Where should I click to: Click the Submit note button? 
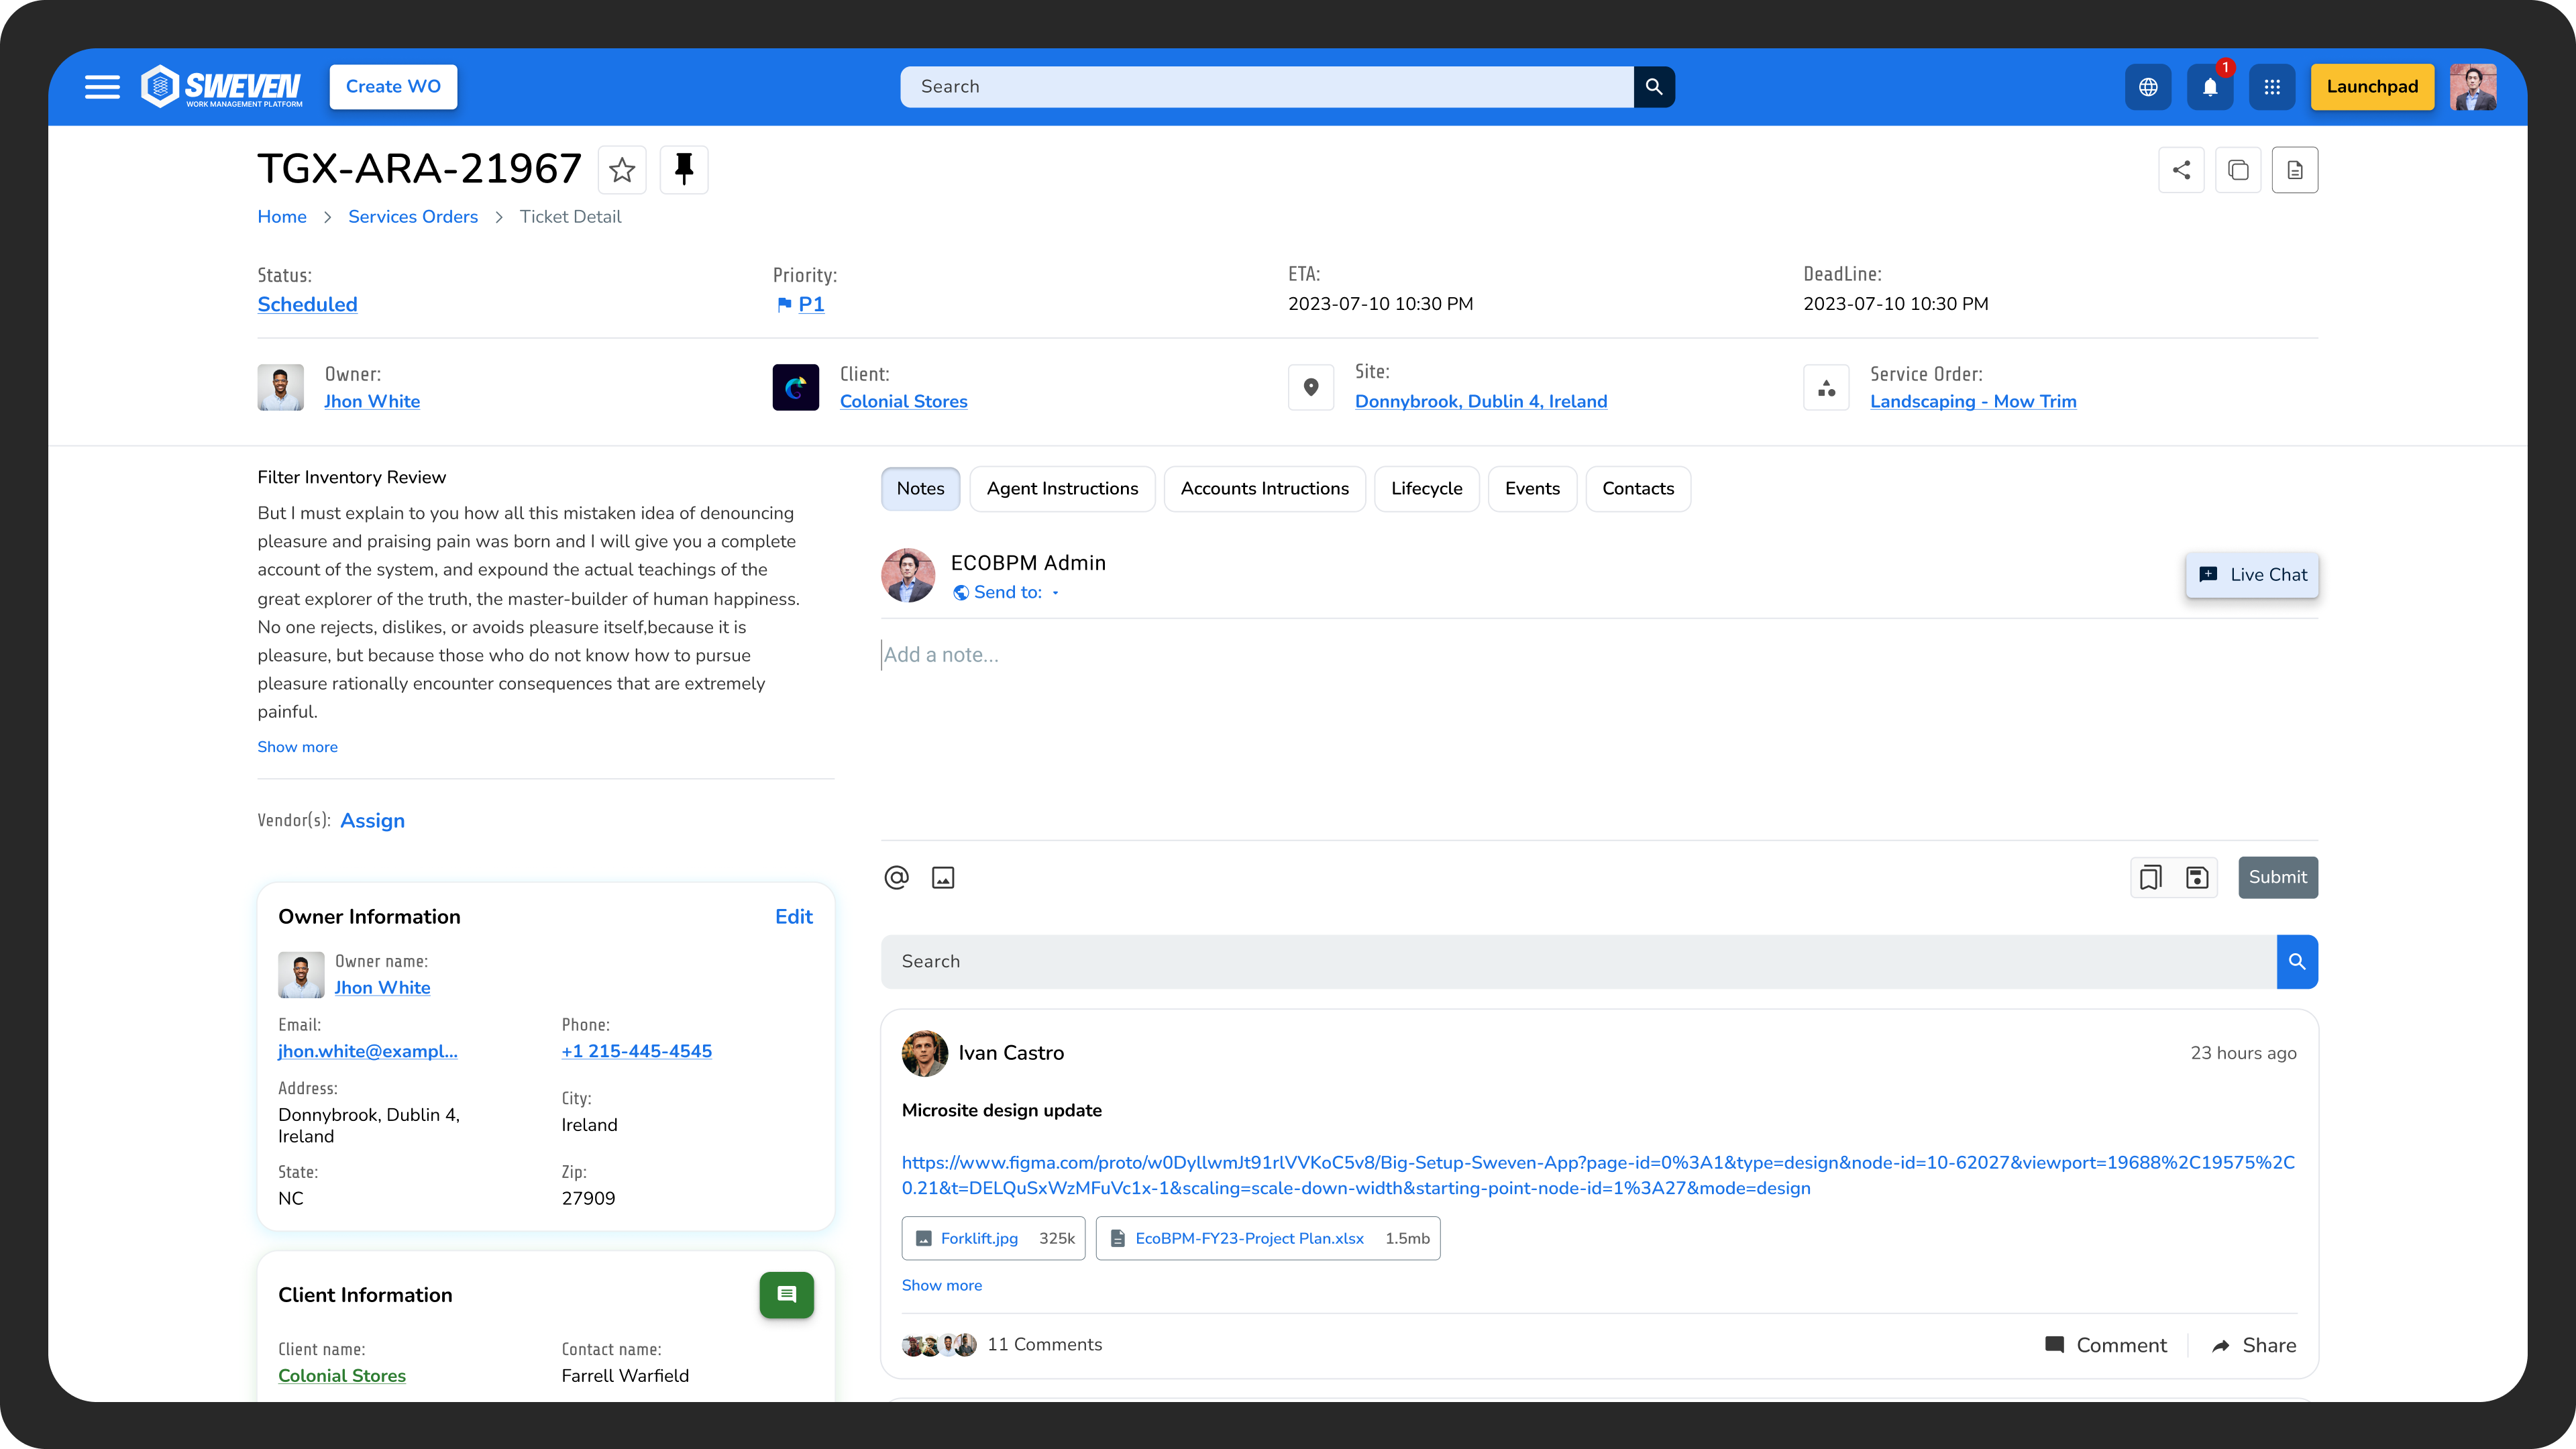point(2277,878)
